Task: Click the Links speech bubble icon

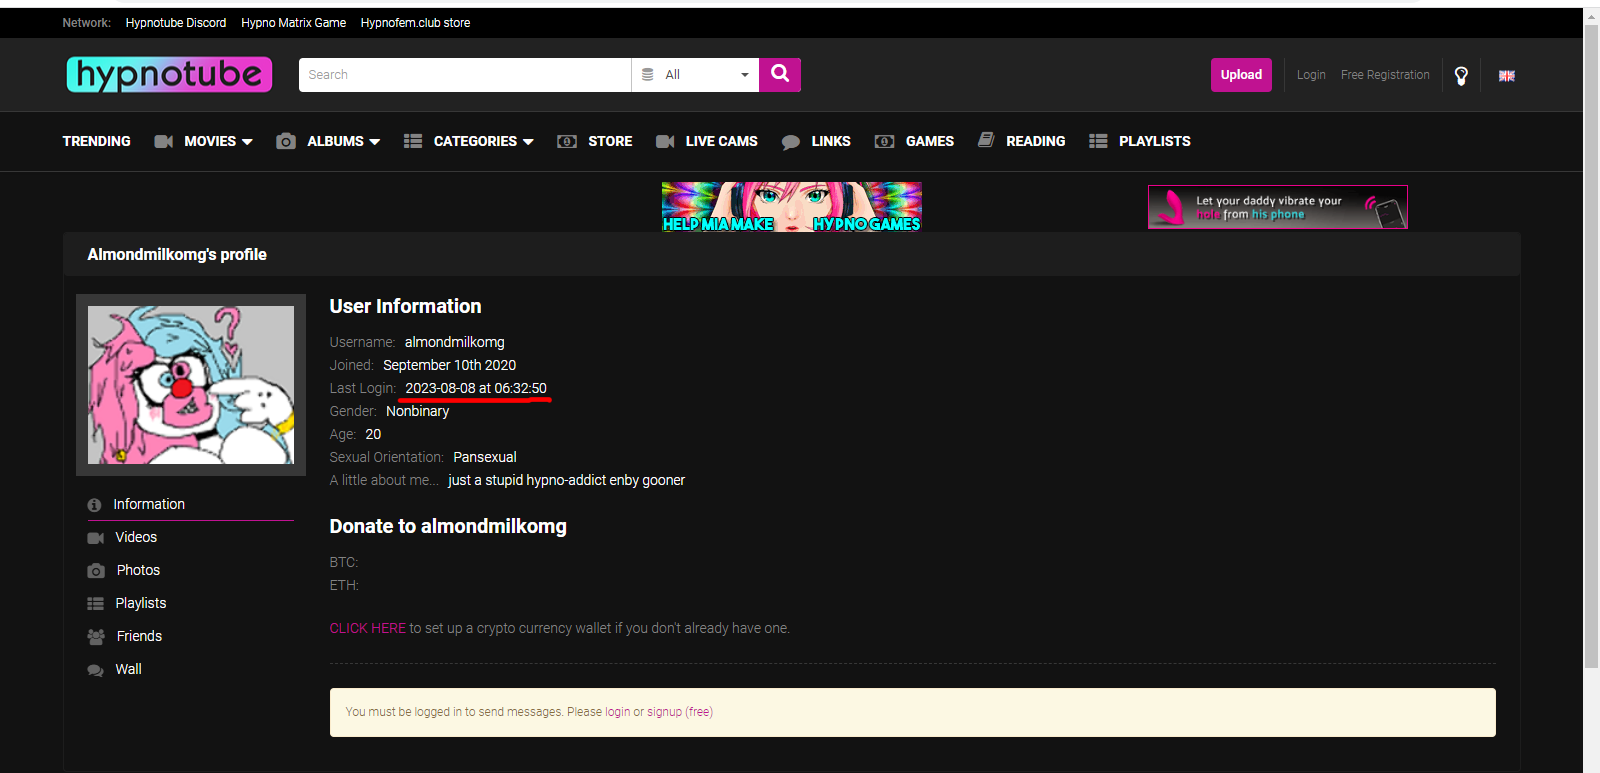Action: tap(791, 142)
